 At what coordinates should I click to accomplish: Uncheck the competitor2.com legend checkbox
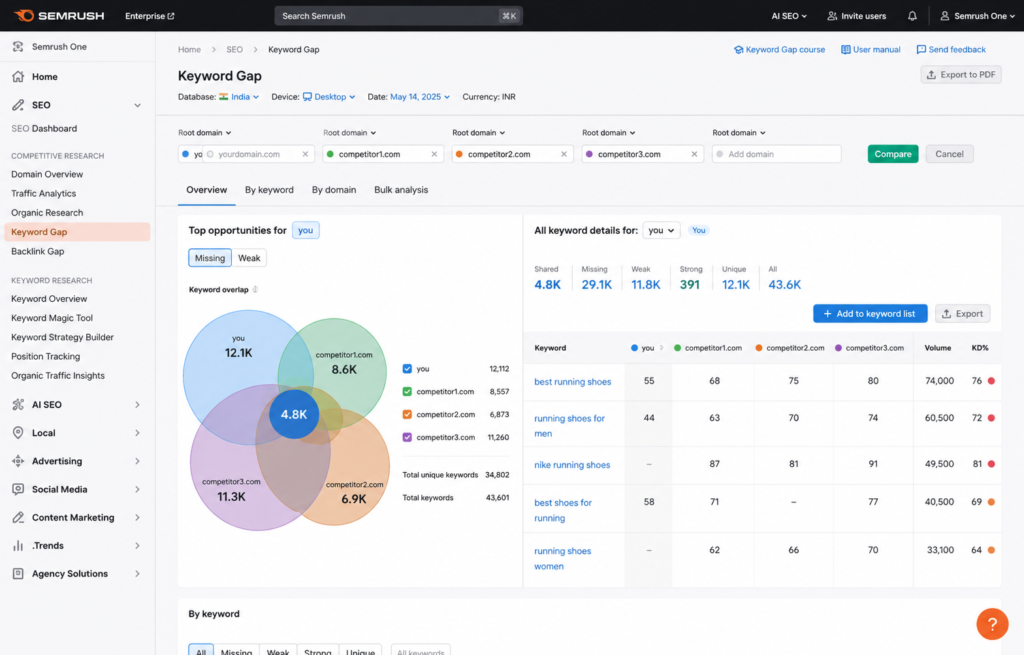pos(408,415)
